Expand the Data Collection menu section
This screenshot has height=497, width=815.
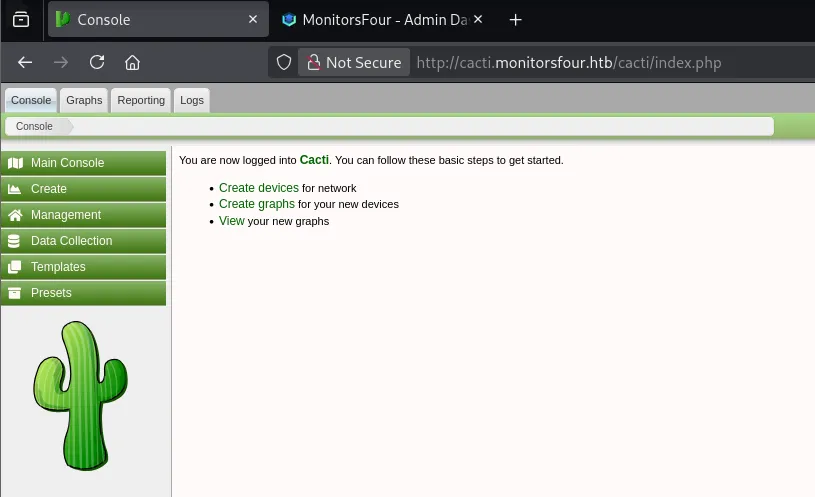[71, 241]
